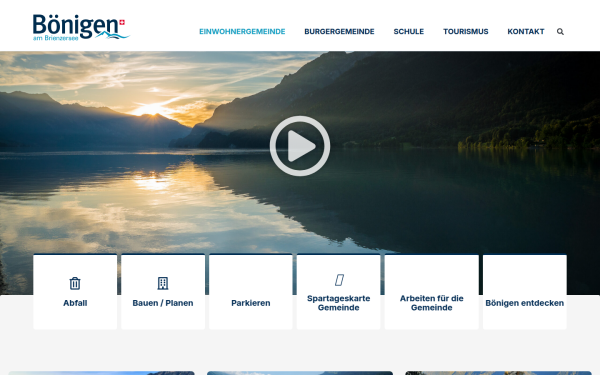Image resolution: width=600 pixels, height=375 pixels.
Task: Open the Burgergemeinde menu
Action: (339, 31)
